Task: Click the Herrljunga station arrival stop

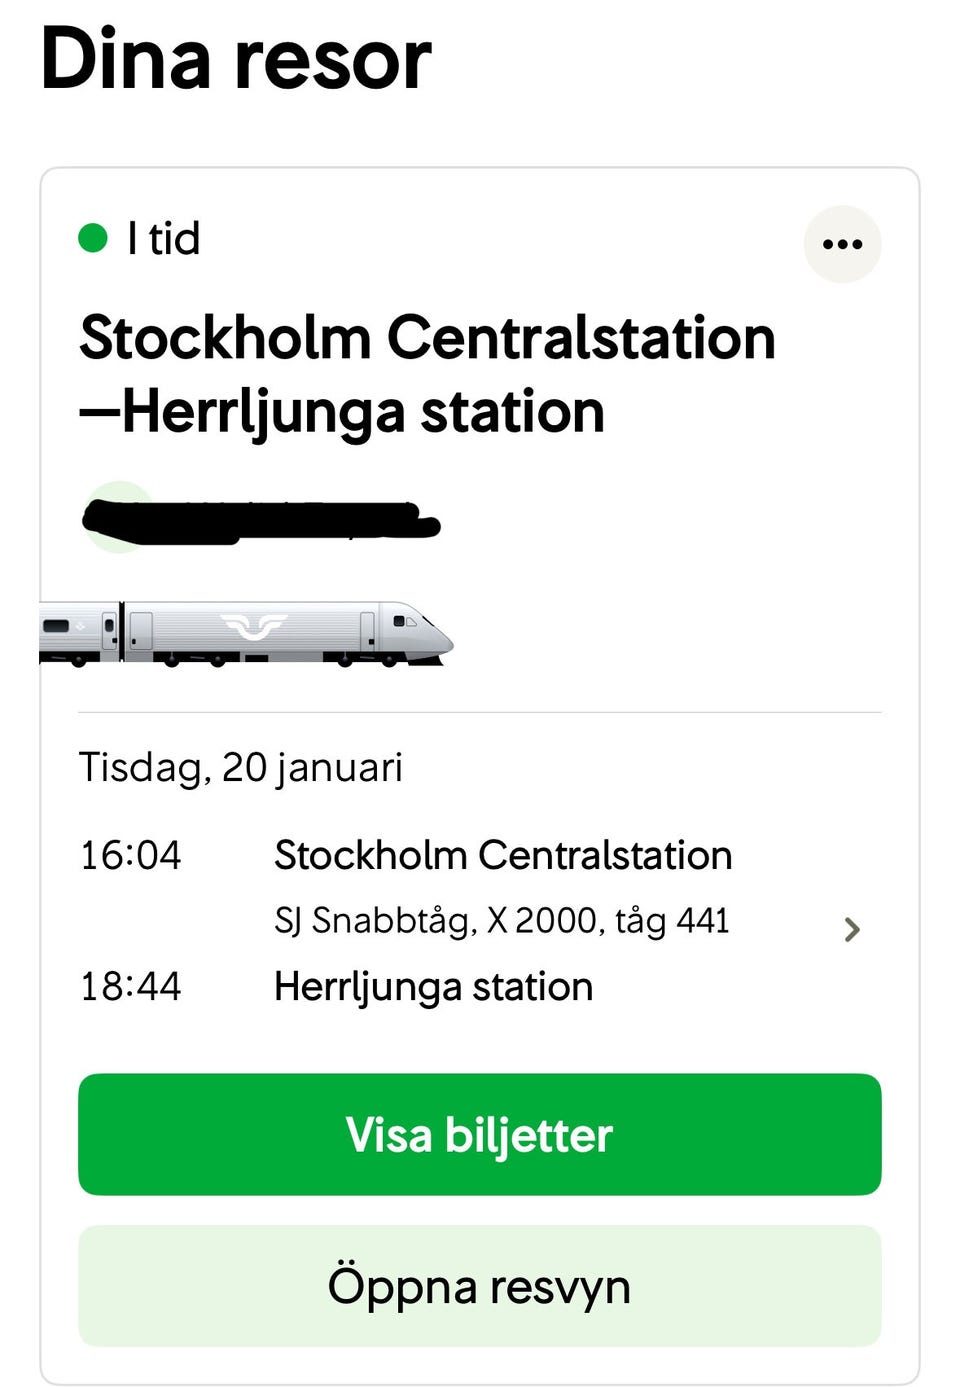Action: click(433, 987)
